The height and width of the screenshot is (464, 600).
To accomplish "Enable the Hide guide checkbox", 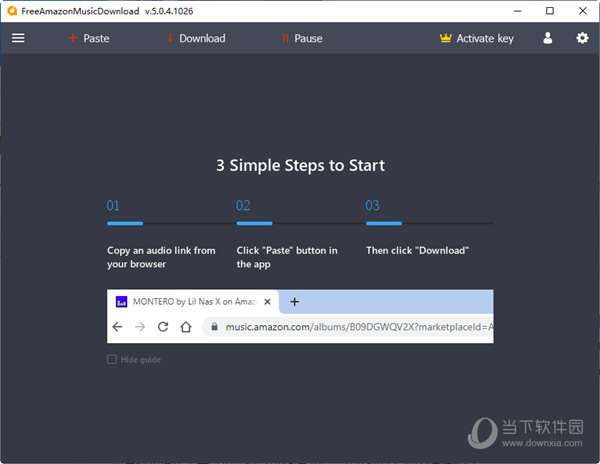I will tap(112, 359).
